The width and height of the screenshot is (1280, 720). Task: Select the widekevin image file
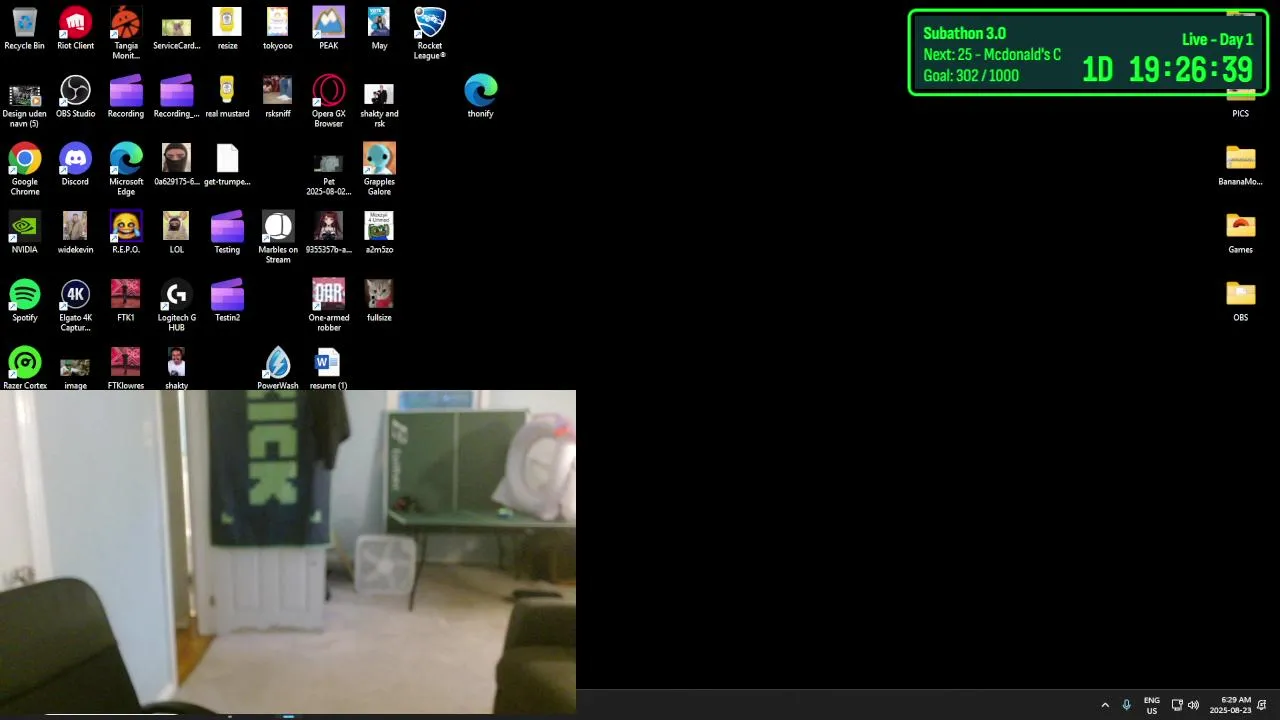[75, 233]
